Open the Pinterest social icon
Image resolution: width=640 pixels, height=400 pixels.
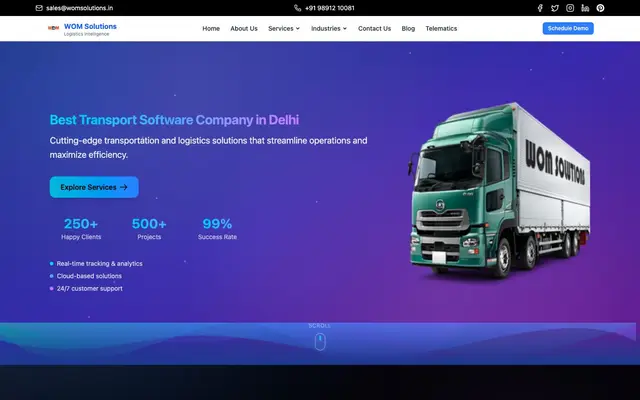pyautogui.click(x=600, y=8)
